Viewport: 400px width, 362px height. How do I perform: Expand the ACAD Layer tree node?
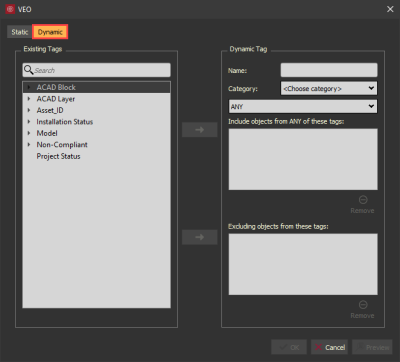pyautogui.click(x=29, y=99)
